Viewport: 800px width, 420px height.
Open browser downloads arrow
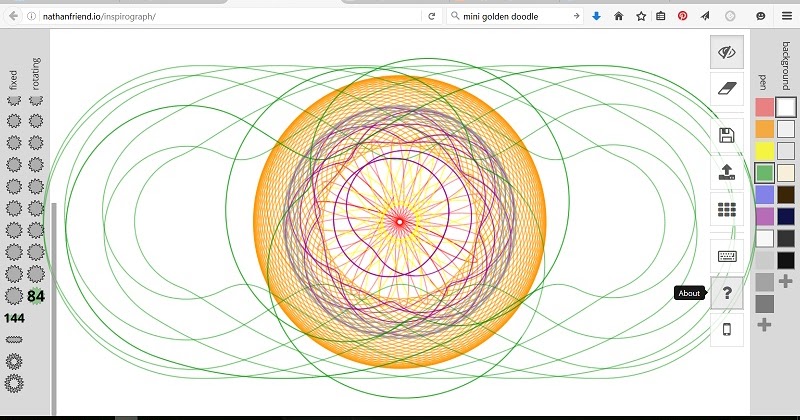point(596,16)
